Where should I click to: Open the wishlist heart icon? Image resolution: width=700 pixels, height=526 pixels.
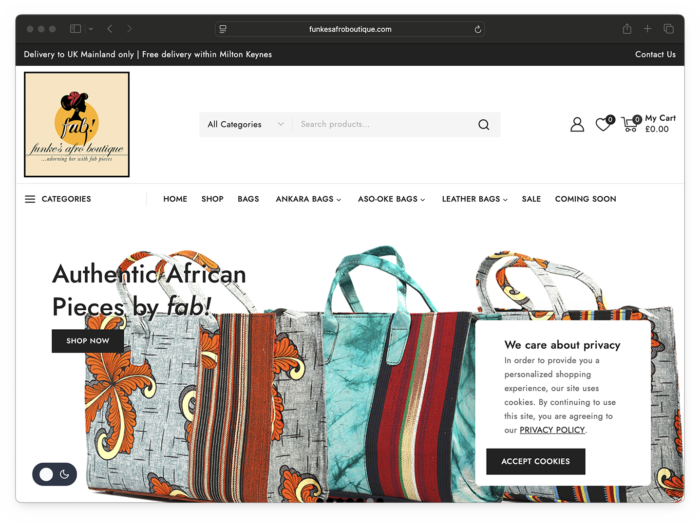point(604,124)
